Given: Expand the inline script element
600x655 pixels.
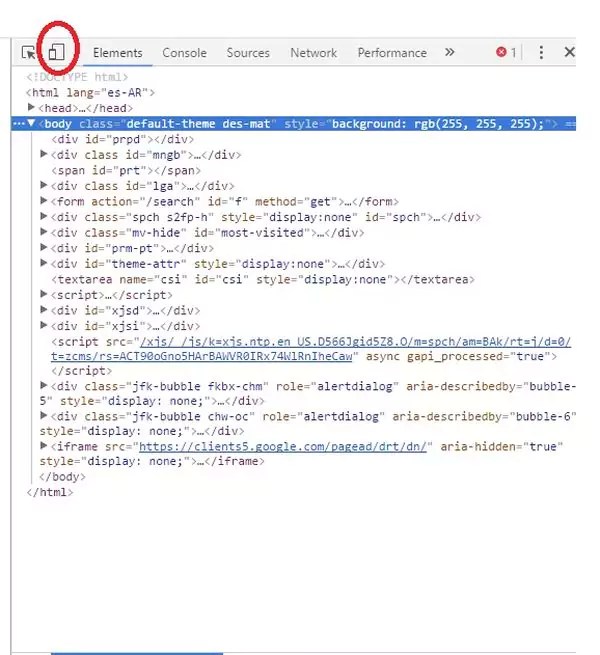Looking at the screenshot, I should pos(43,294).
